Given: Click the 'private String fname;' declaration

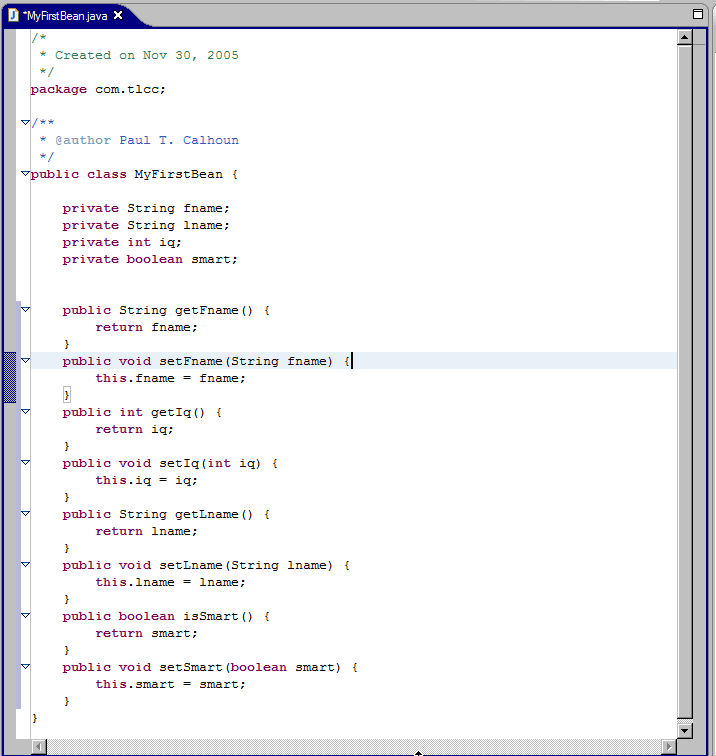Looking at the screenshot, I should [146, 208].
